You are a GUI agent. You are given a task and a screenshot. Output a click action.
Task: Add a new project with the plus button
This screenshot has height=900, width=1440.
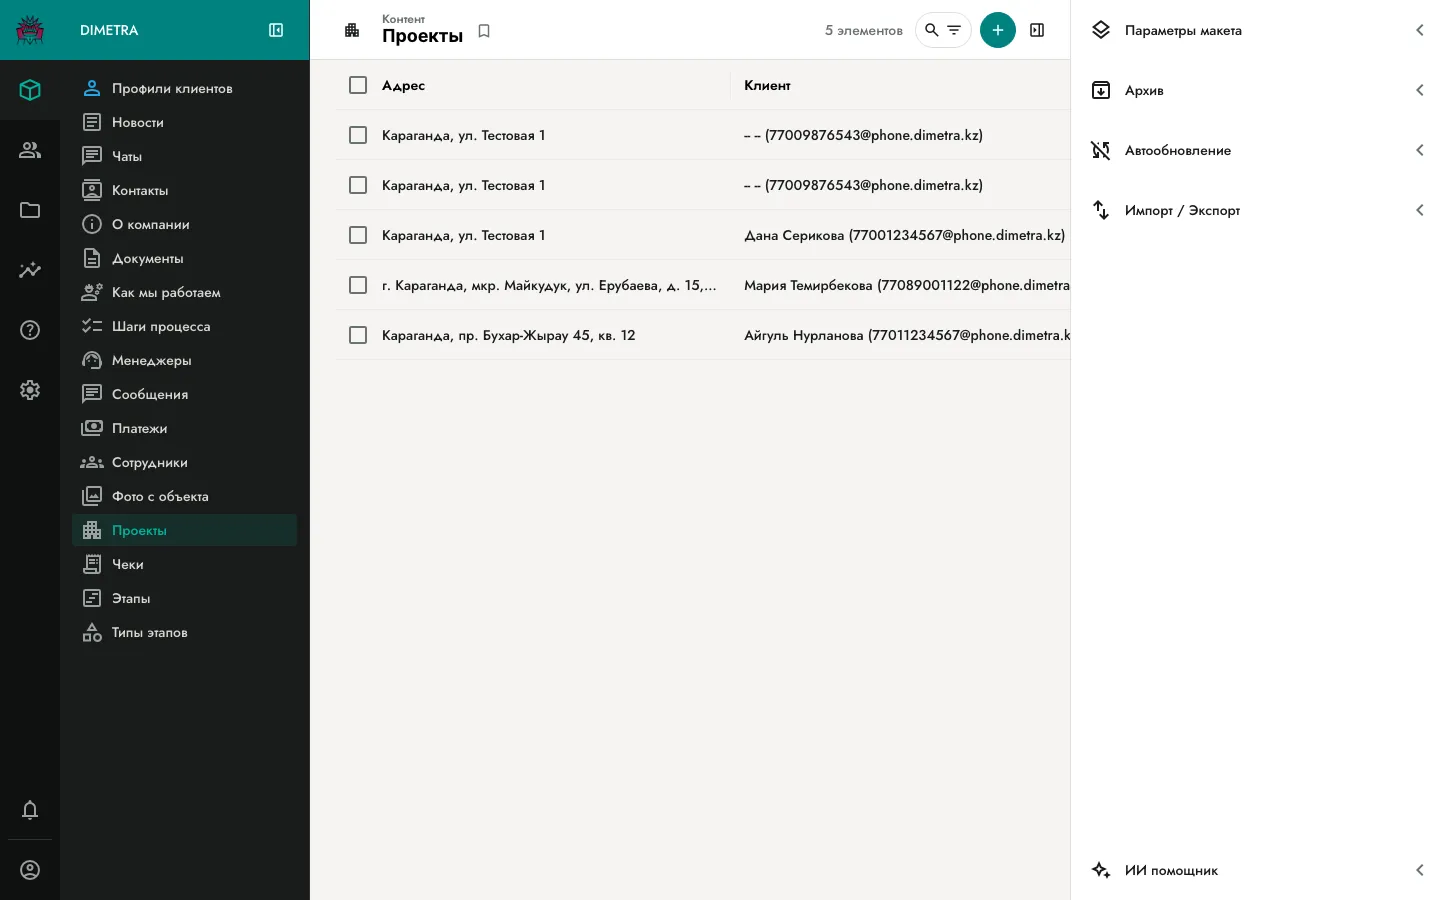pos(998,30)
